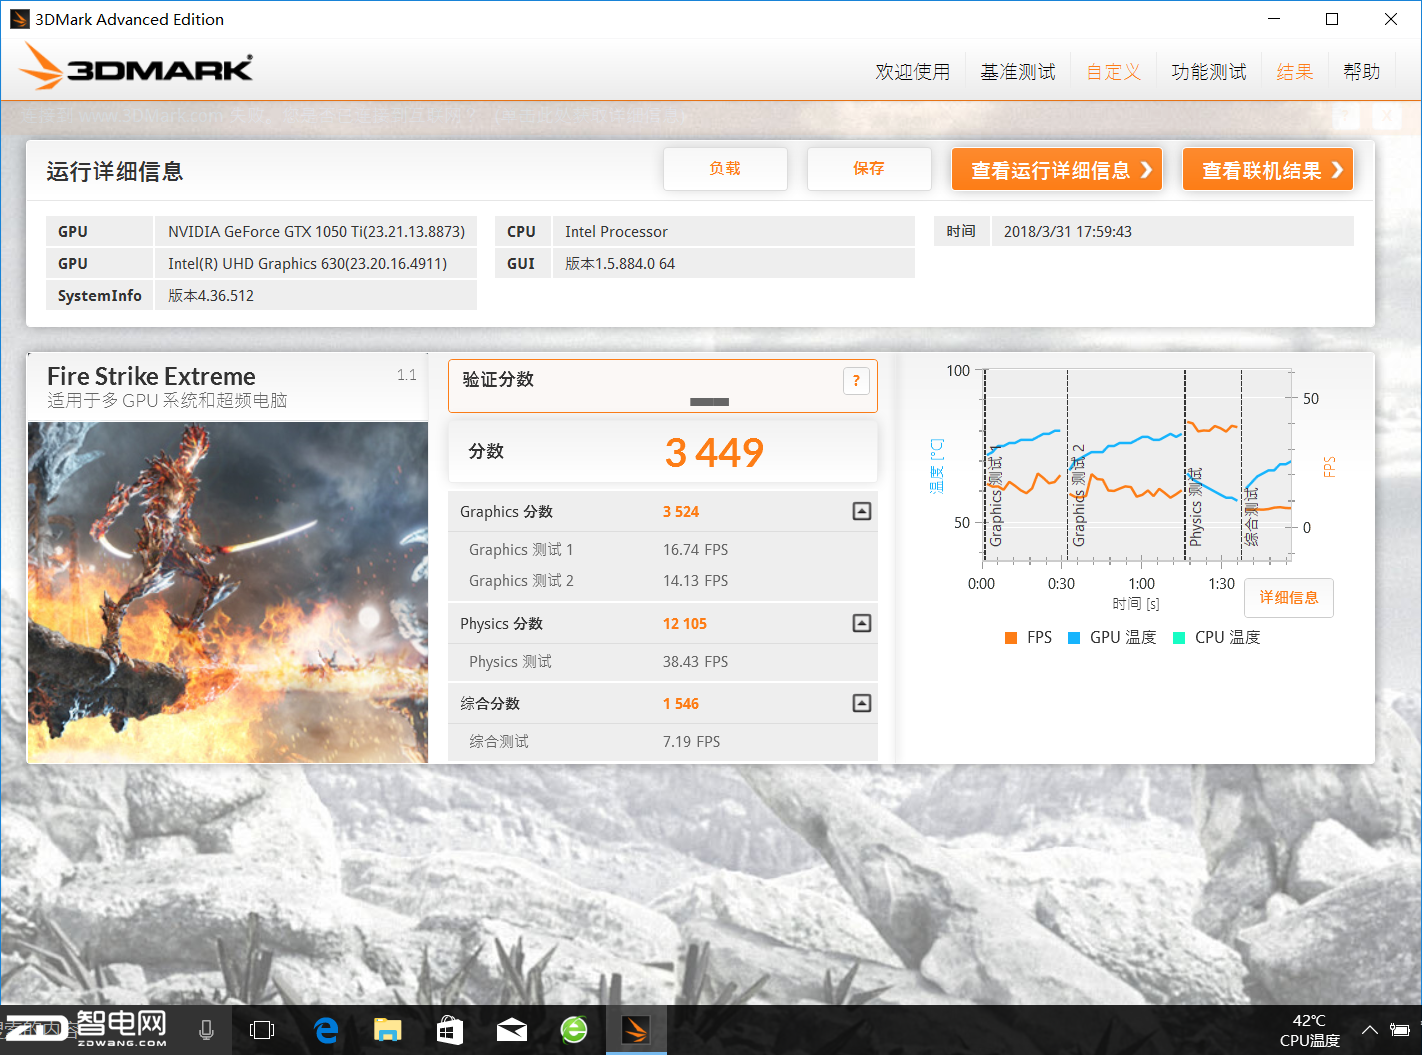Screen dimensions: 1422x1055
Task: Click the SystemInfo 版本4.36.512 value
Action: [x=316, y=295]
